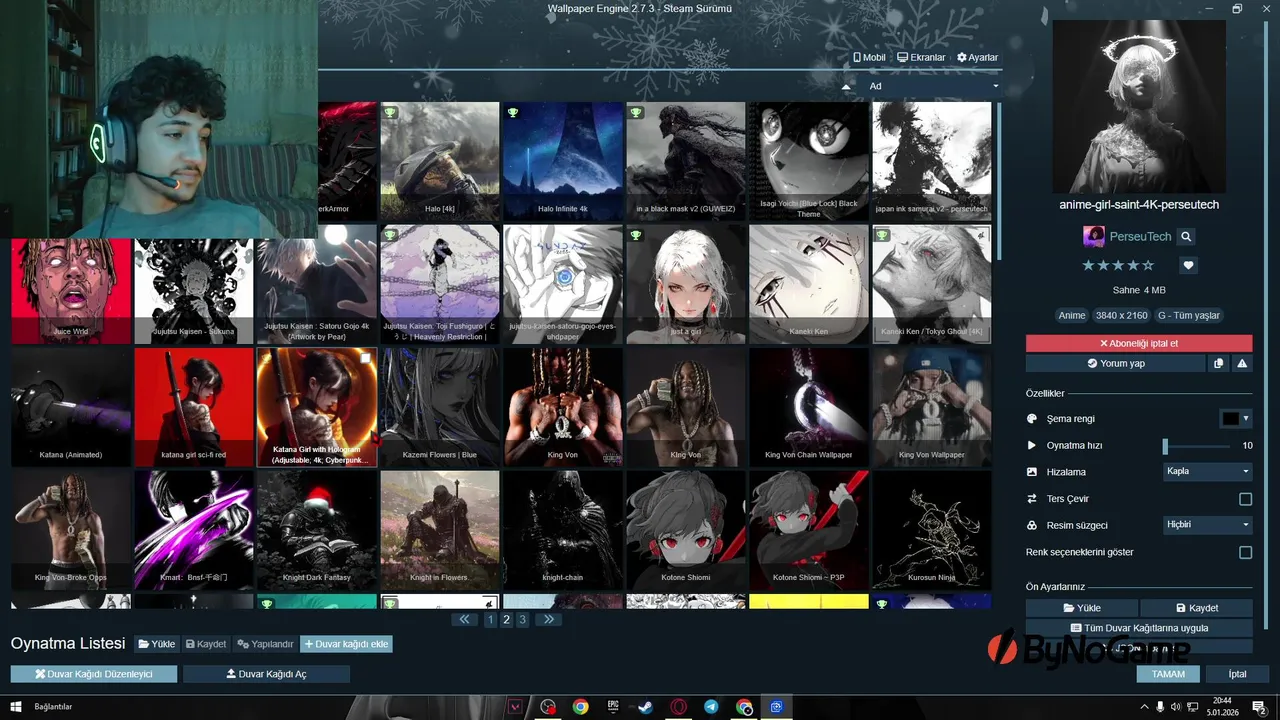Launch Epic Games from the taskbar
The width and height of the screenshot is (1280, 720).
click(613, 707)
